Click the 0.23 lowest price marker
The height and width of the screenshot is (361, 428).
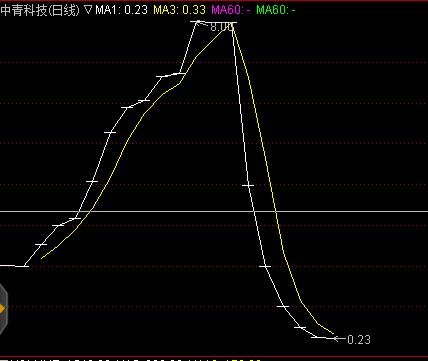tap(359, 339)
